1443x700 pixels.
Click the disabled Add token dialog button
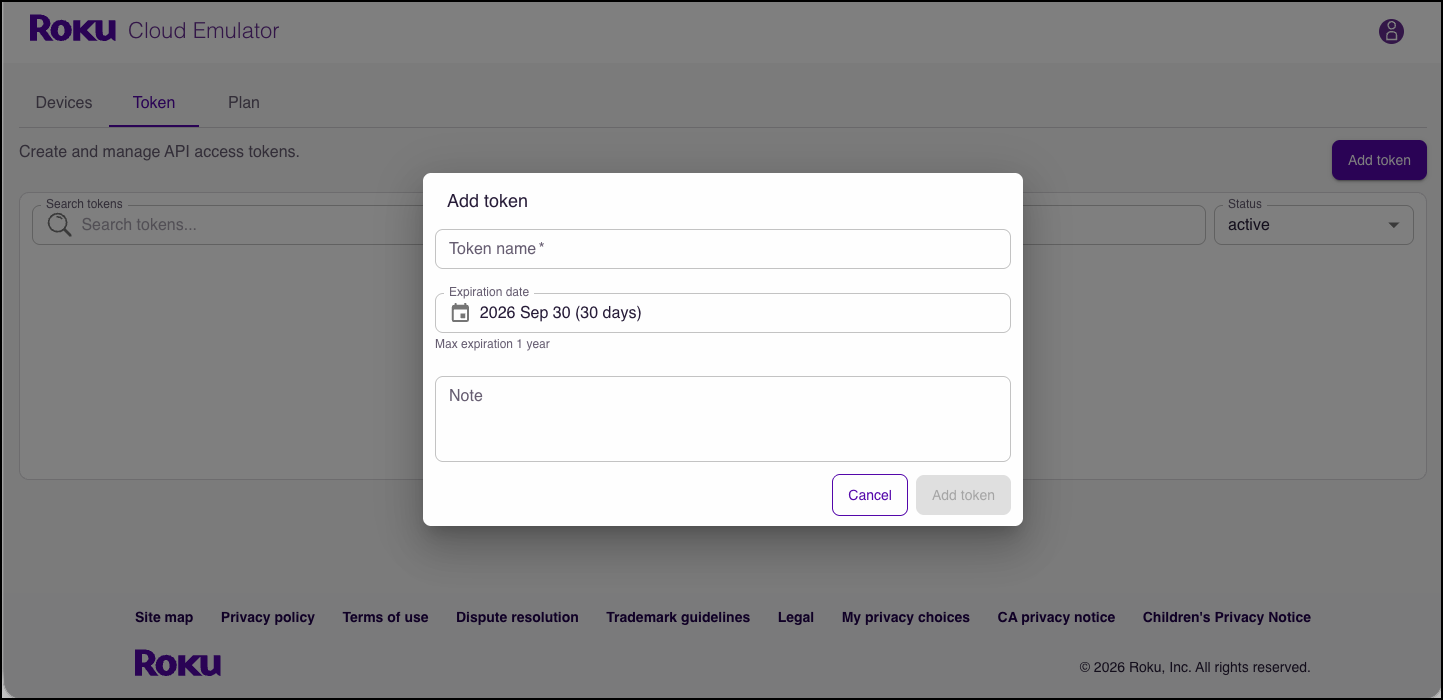(963, 495)
